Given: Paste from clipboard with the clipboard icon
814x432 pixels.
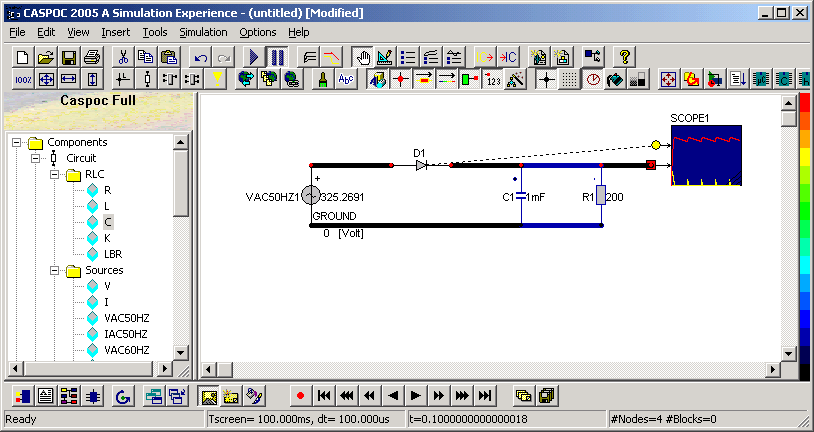Looking at the screenshot, I should click(169, 57).
